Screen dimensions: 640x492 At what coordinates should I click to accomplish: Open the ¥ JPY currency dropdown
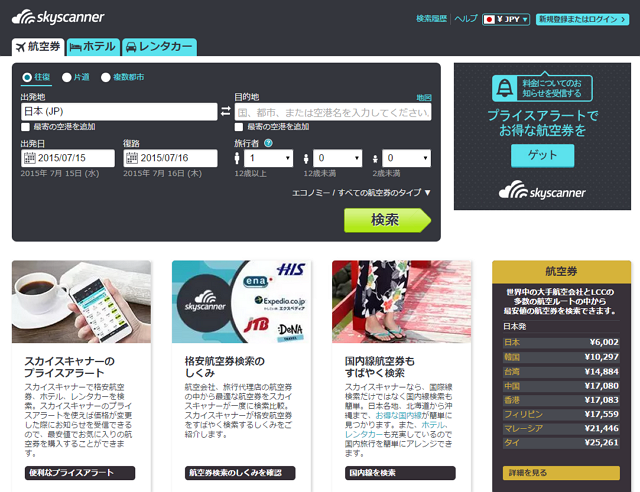coord(506,19)
